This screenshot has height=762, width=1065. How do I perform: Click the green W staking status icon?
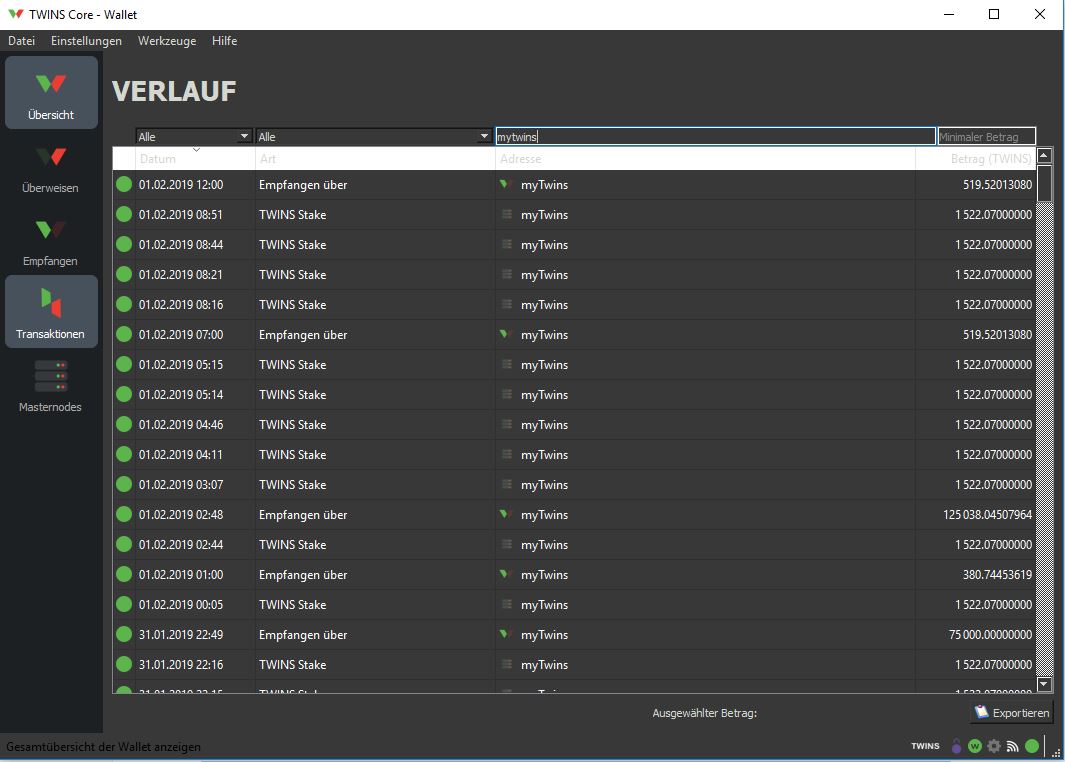(975, 746)
